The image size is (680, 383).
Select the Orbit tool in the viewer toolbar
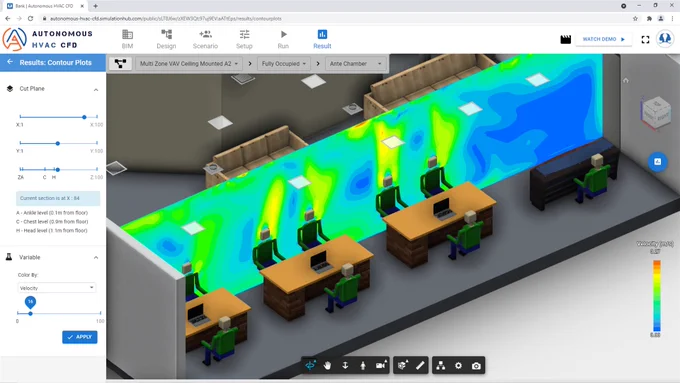[x=310, y=366]
